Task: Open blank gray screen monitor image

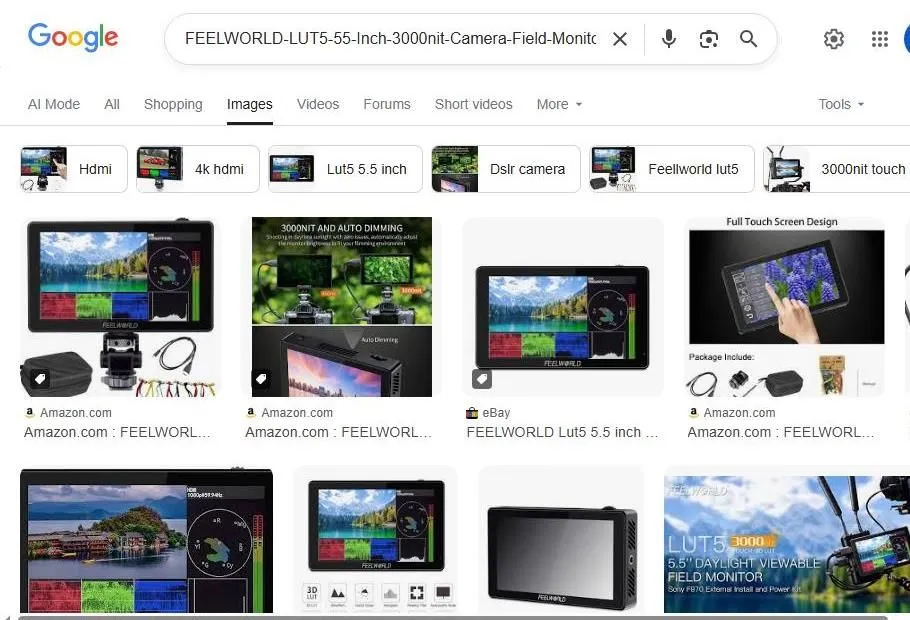Action: coord(561,540)
